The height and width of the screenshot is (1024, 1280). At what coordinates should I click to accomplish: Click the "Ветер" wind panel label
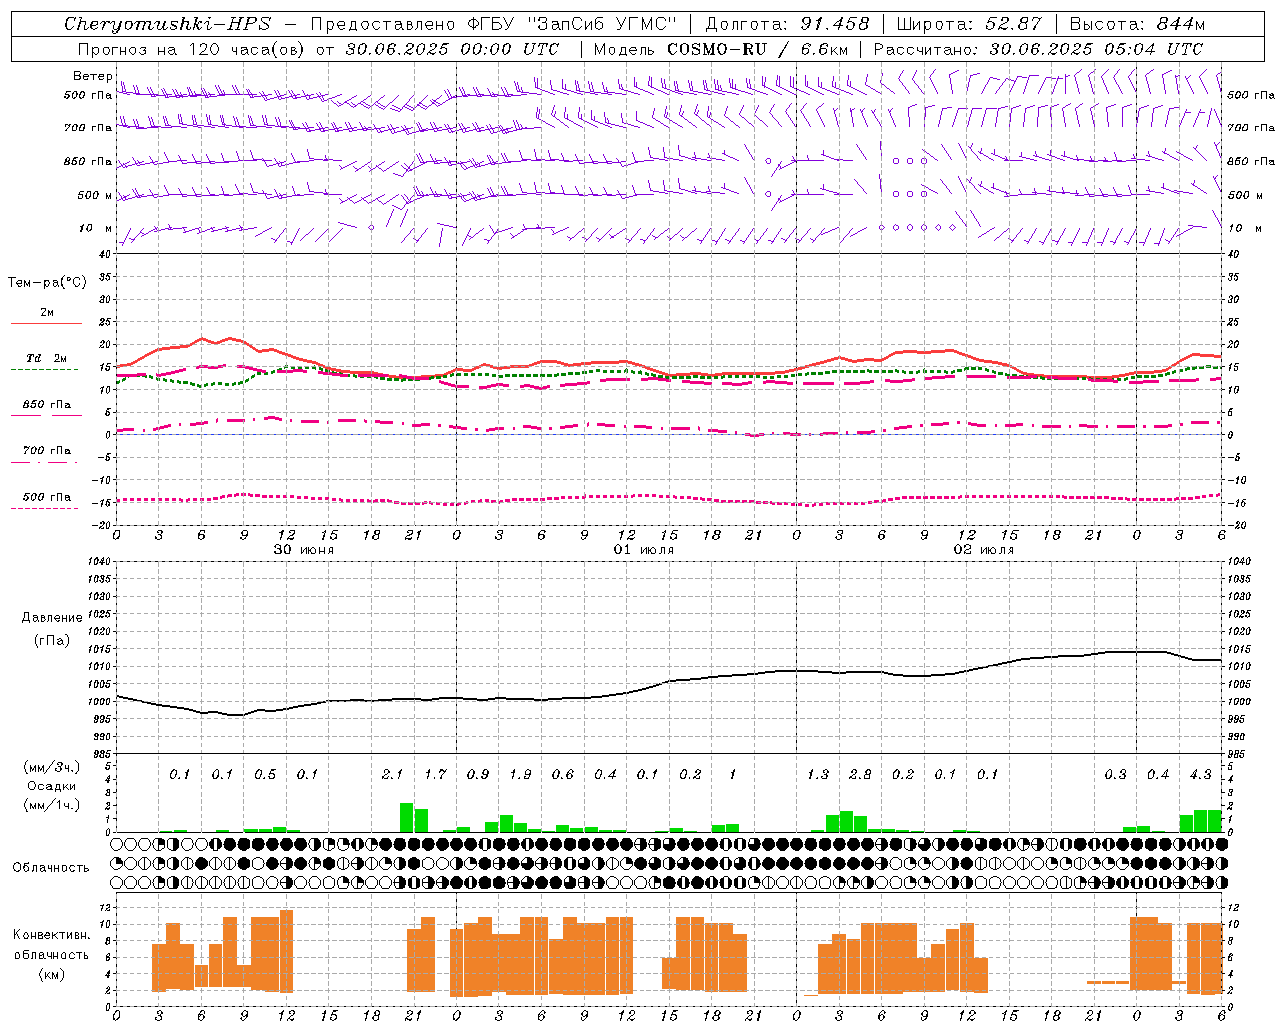(92, 76)
